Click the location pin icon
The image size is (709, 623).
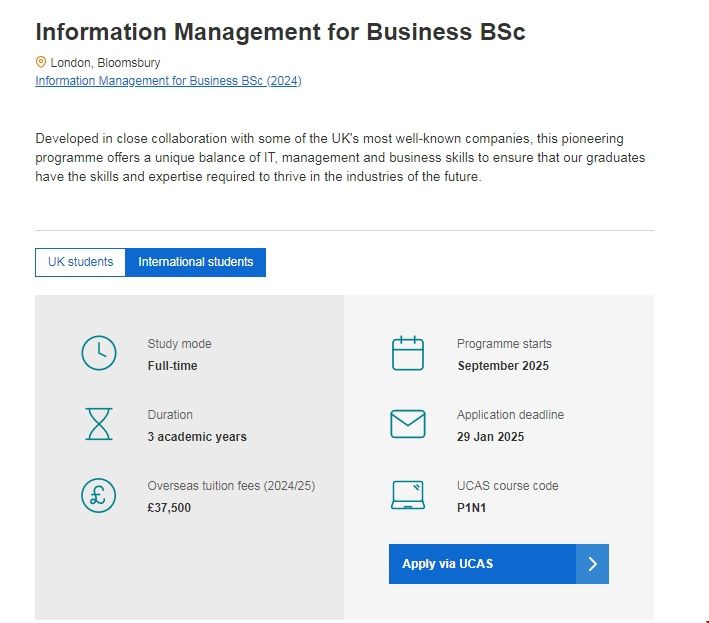point(41,62)
